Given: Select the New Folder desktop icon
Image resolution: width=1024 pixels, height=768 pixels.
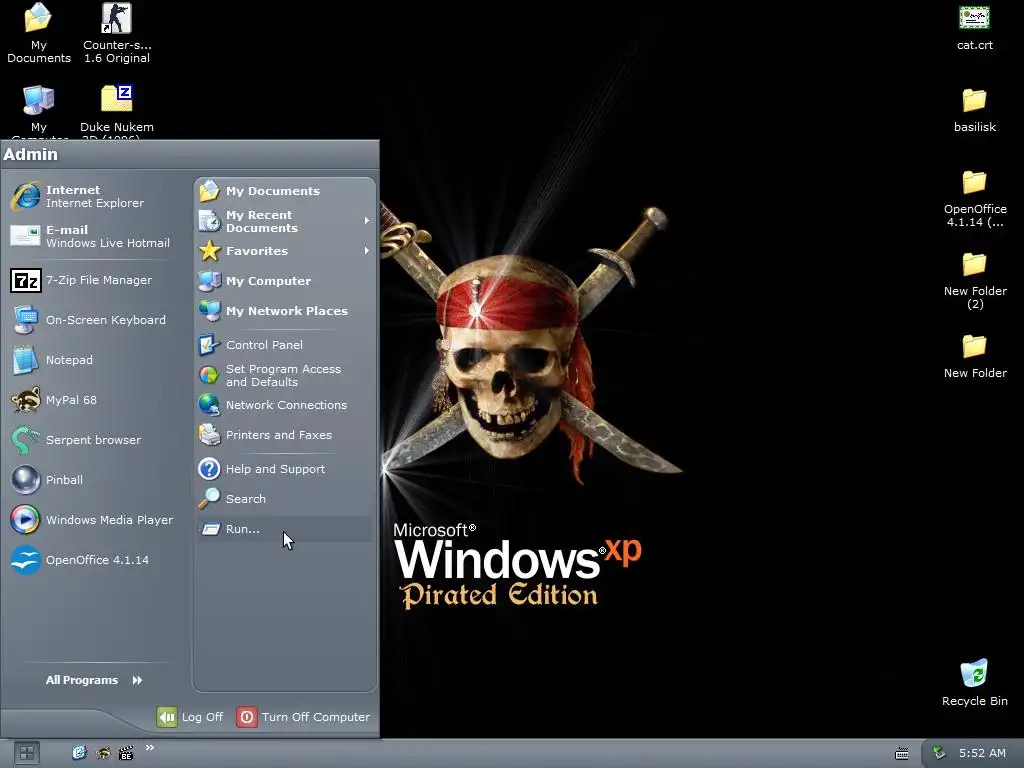Looking at the screenshot, I should coord(974,356).
